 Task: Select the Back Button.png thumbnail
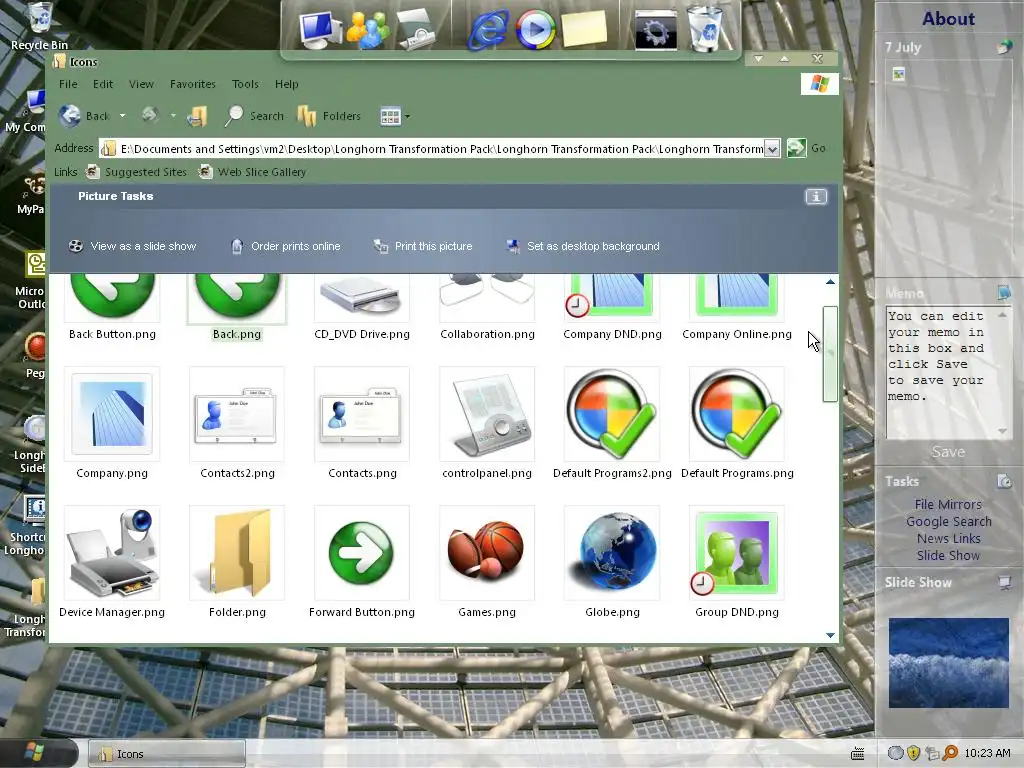coord(112,298)
